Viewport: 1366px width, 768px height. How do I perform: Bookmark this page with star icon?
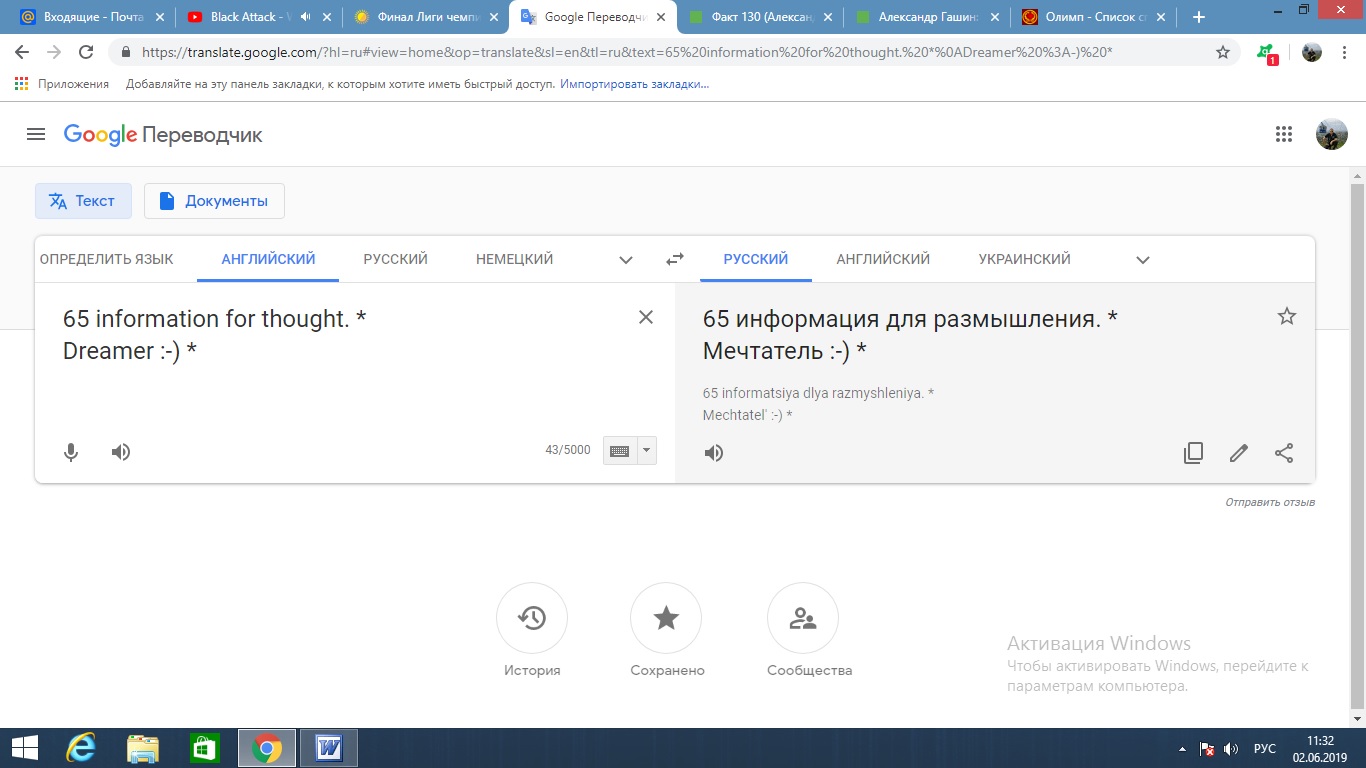click(1223, 52)
